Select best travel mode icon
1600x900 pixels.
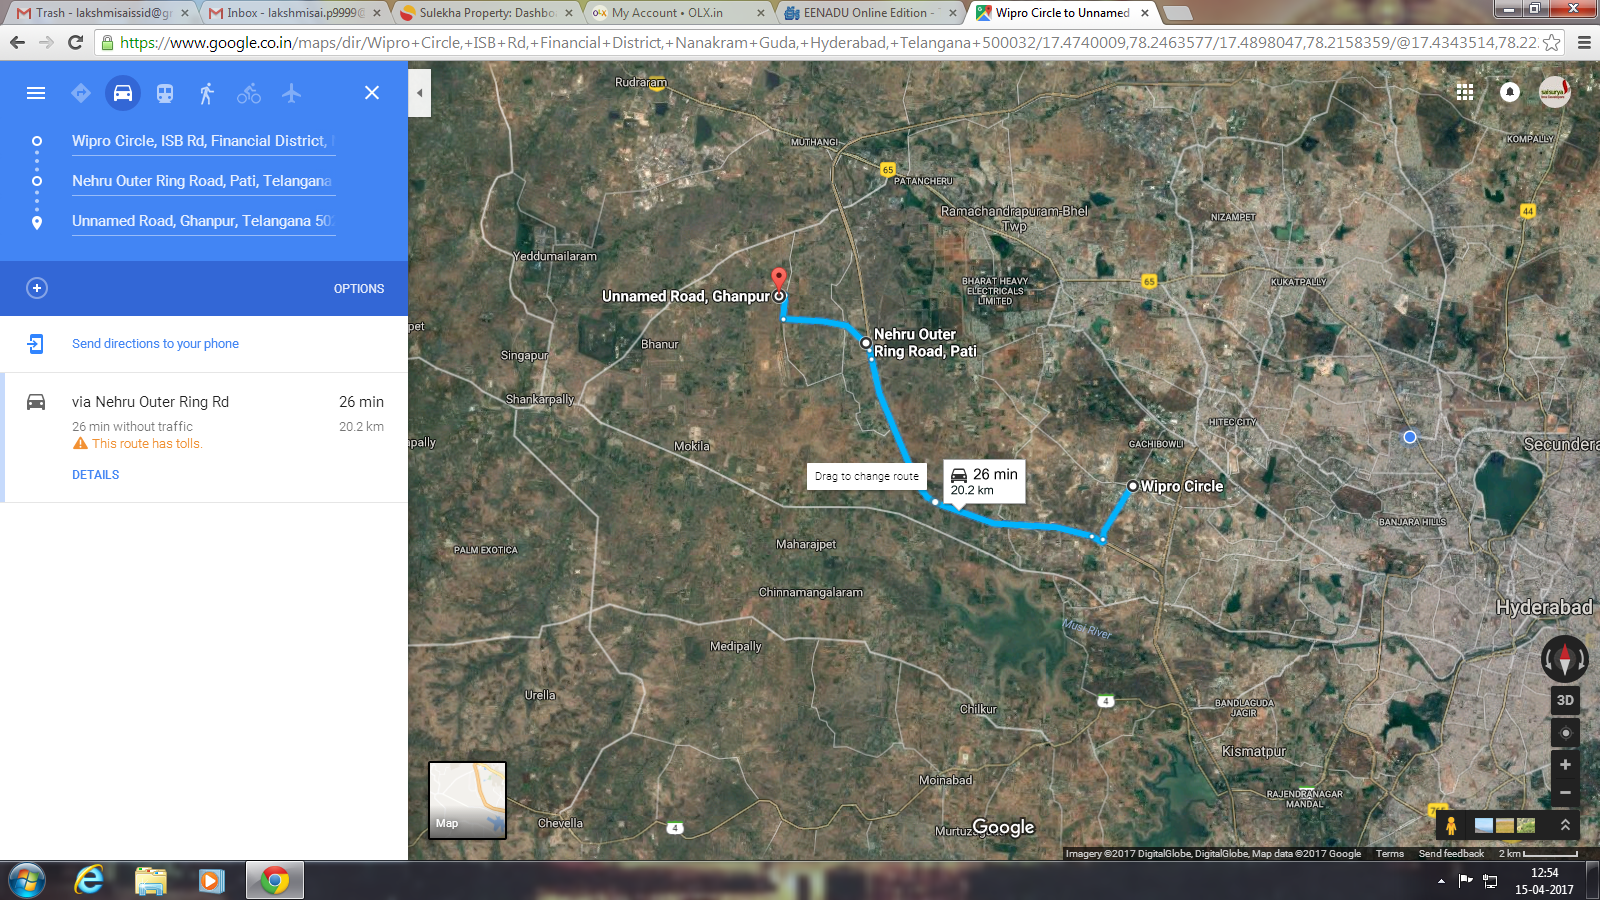click(x=81, y=93)
